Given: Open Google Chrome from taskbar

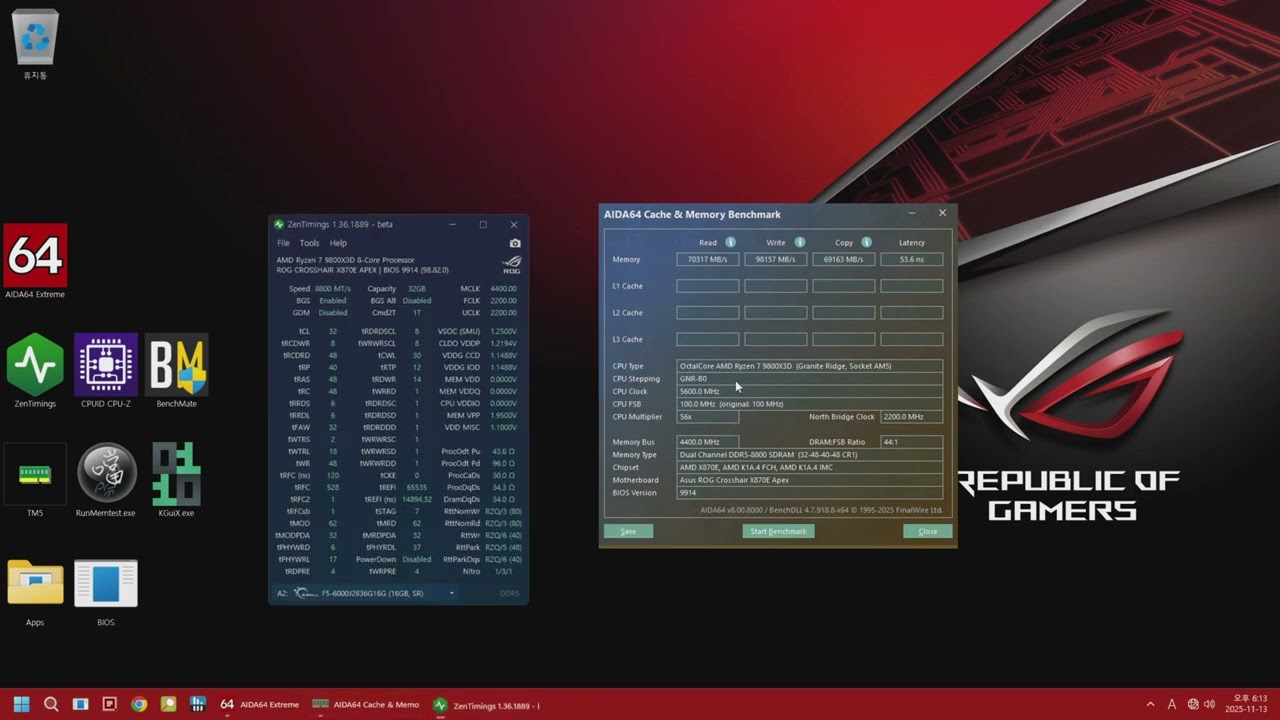Looking at the screenshot, I should [139, 704].
